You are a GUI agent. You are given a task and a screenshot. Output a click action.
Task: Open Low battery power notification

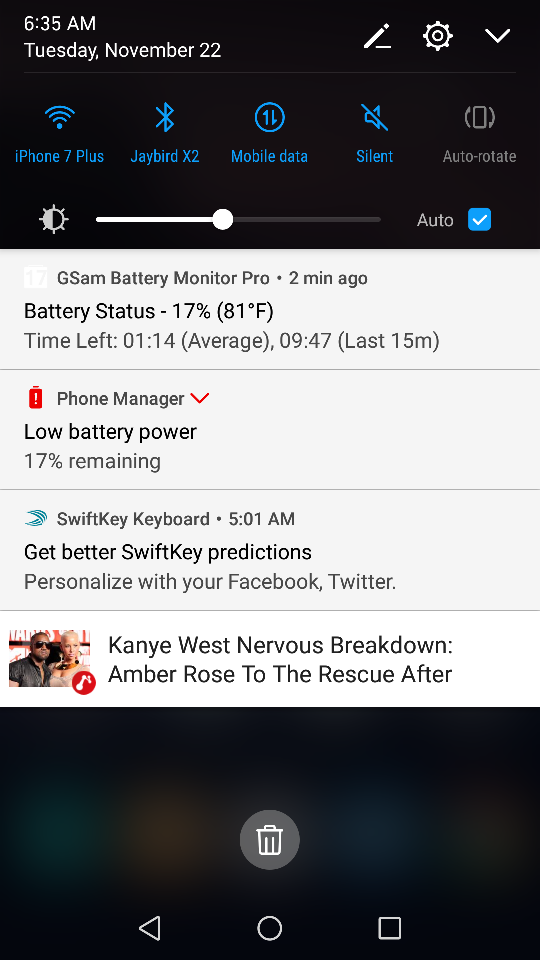[270, 430]
